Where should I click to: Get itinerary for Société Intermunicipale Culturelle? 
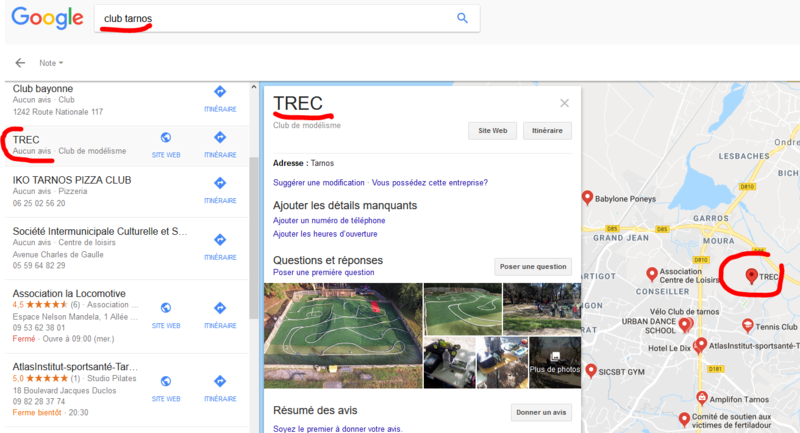[220, 247]
